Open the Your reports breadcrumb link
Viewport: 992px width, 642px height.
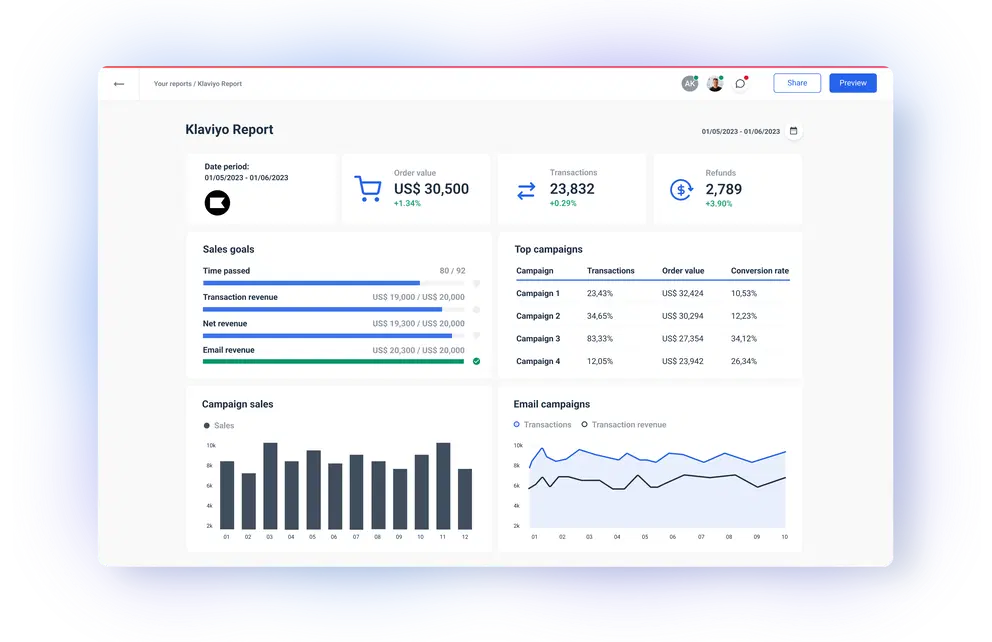(x=172, y=84)
